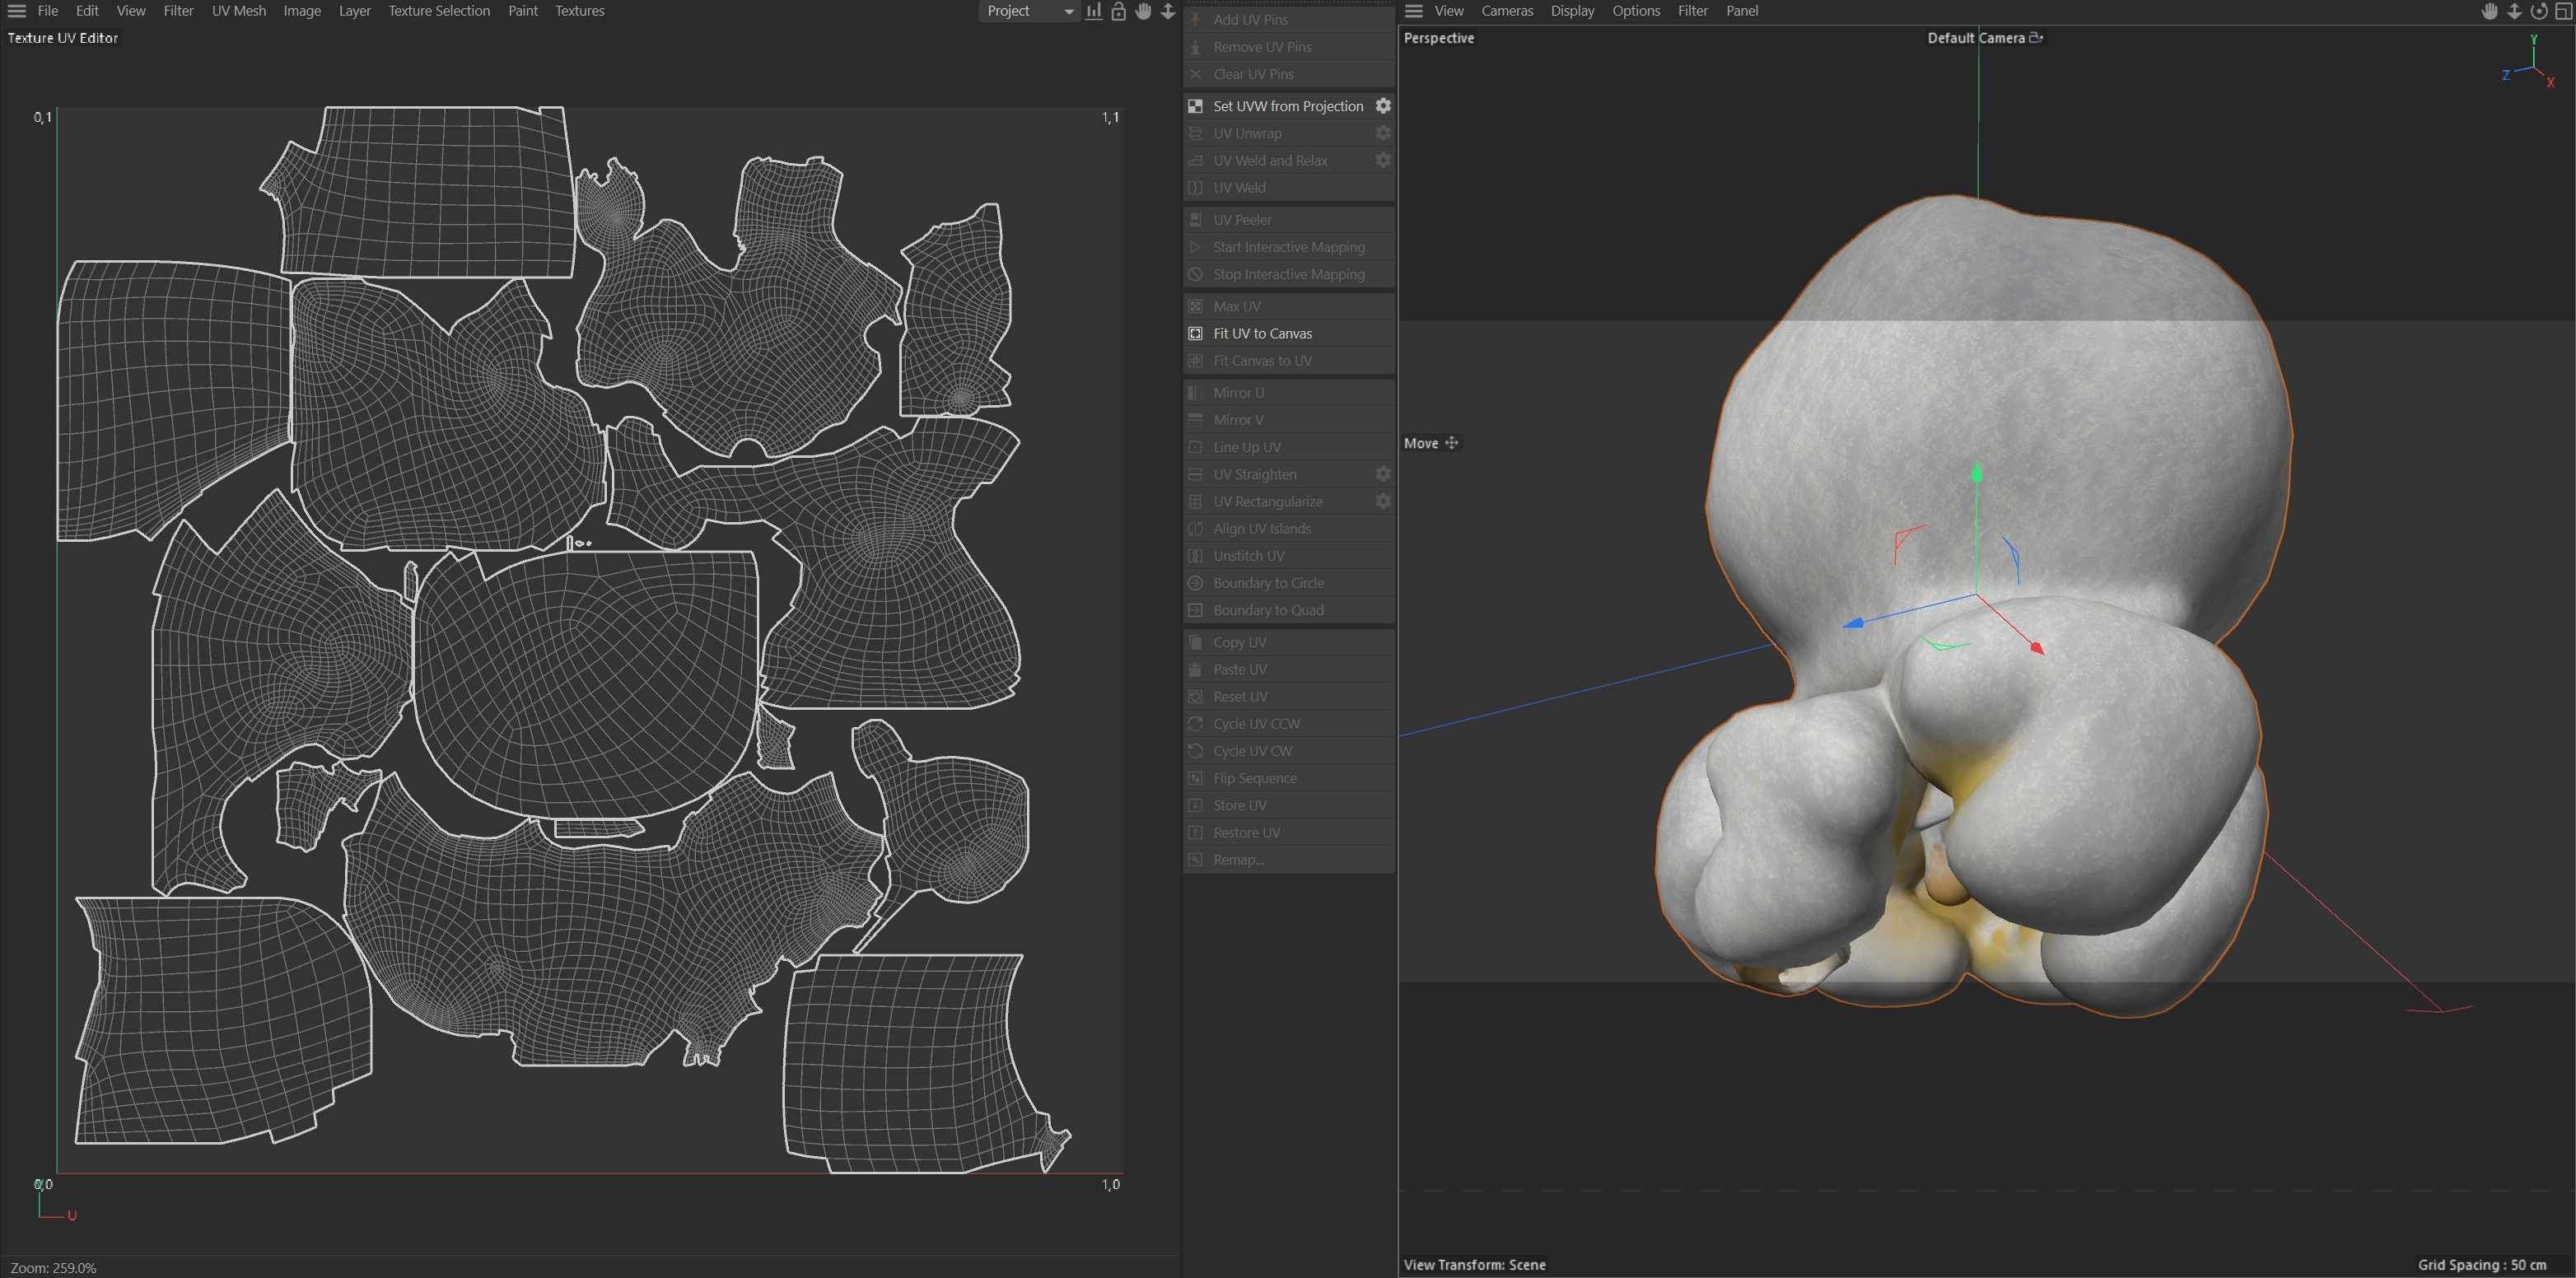
Task: Click the lock icon in UV editor header
Action: click(1118, 11)
